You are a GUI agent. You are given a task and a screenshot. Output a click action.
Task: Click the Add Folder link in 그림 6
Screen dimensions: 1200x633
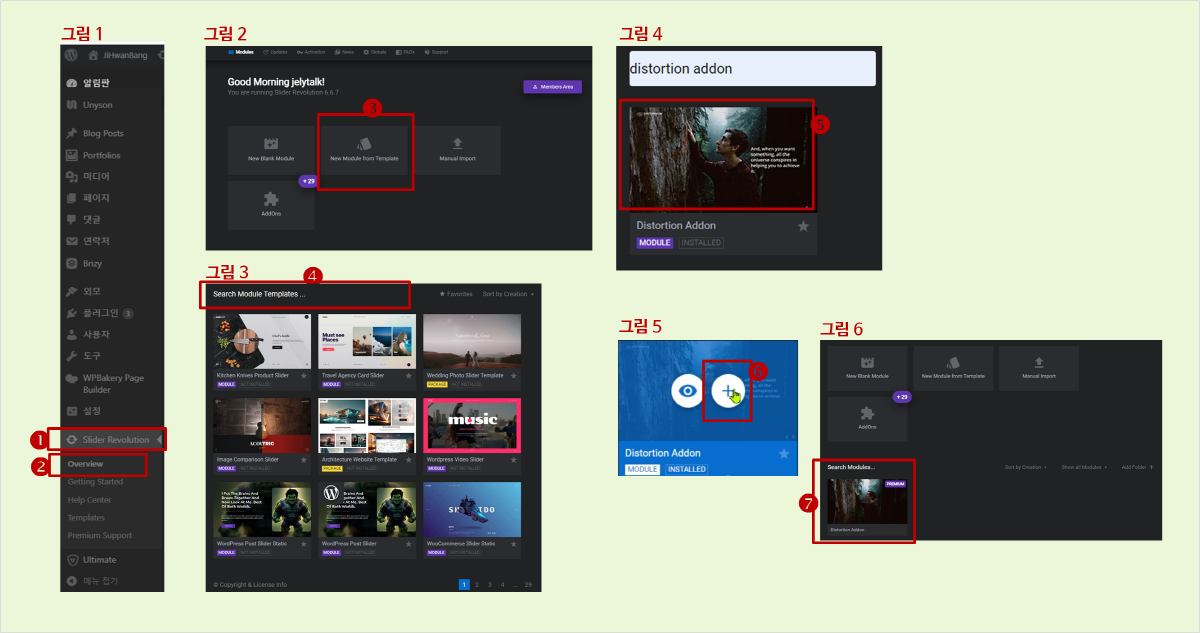pyautogui.click(x=1138, y=467)
